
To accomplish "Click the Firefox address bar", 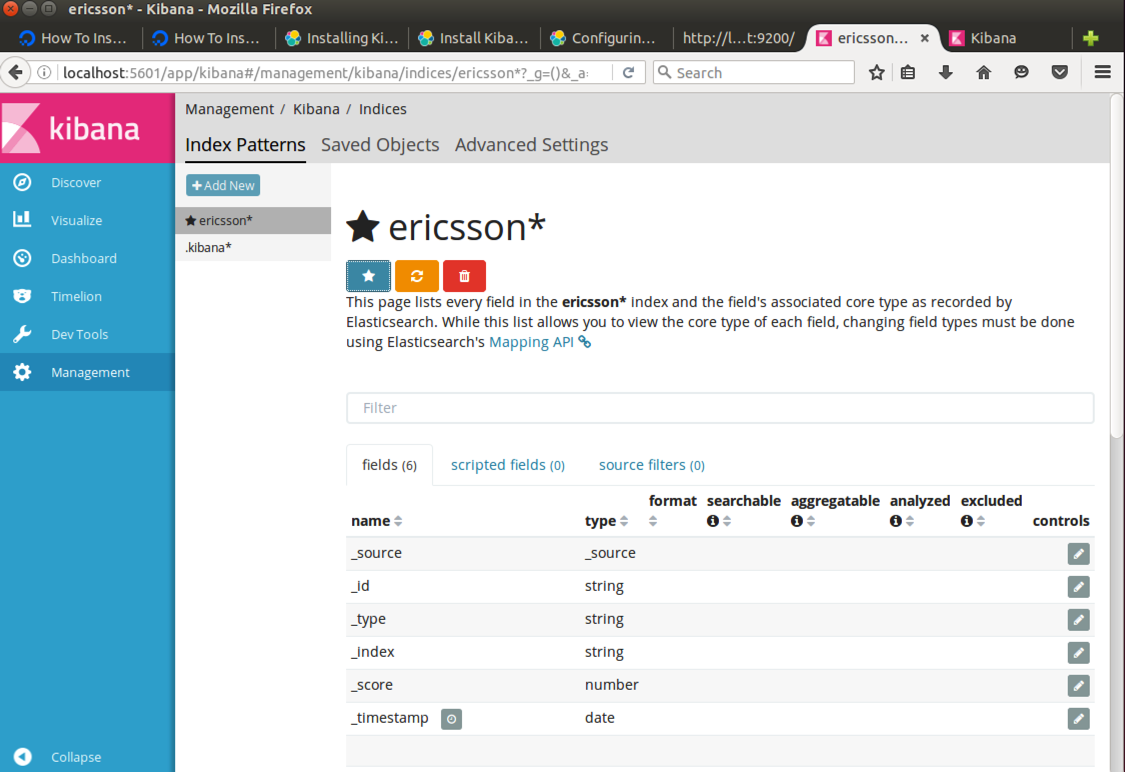I will (x=326, y=72).
